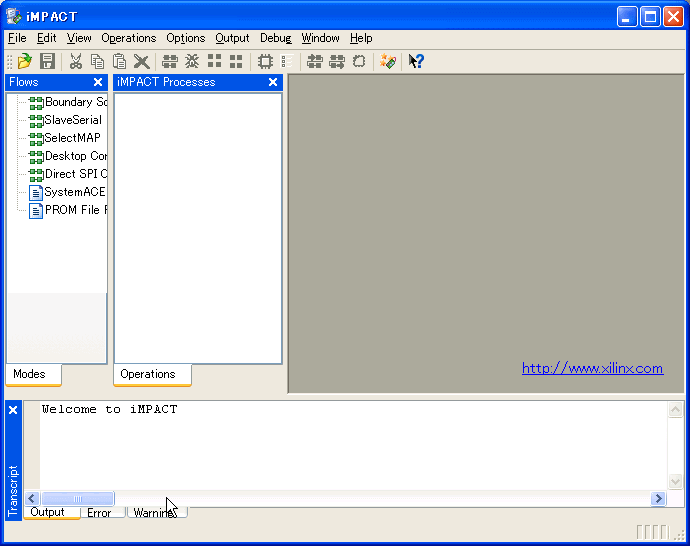Image resolution: width=690 pixels, height=546 pixels.
Task: Click the Copy toolbar icon
Action: [x=97, y=62]
